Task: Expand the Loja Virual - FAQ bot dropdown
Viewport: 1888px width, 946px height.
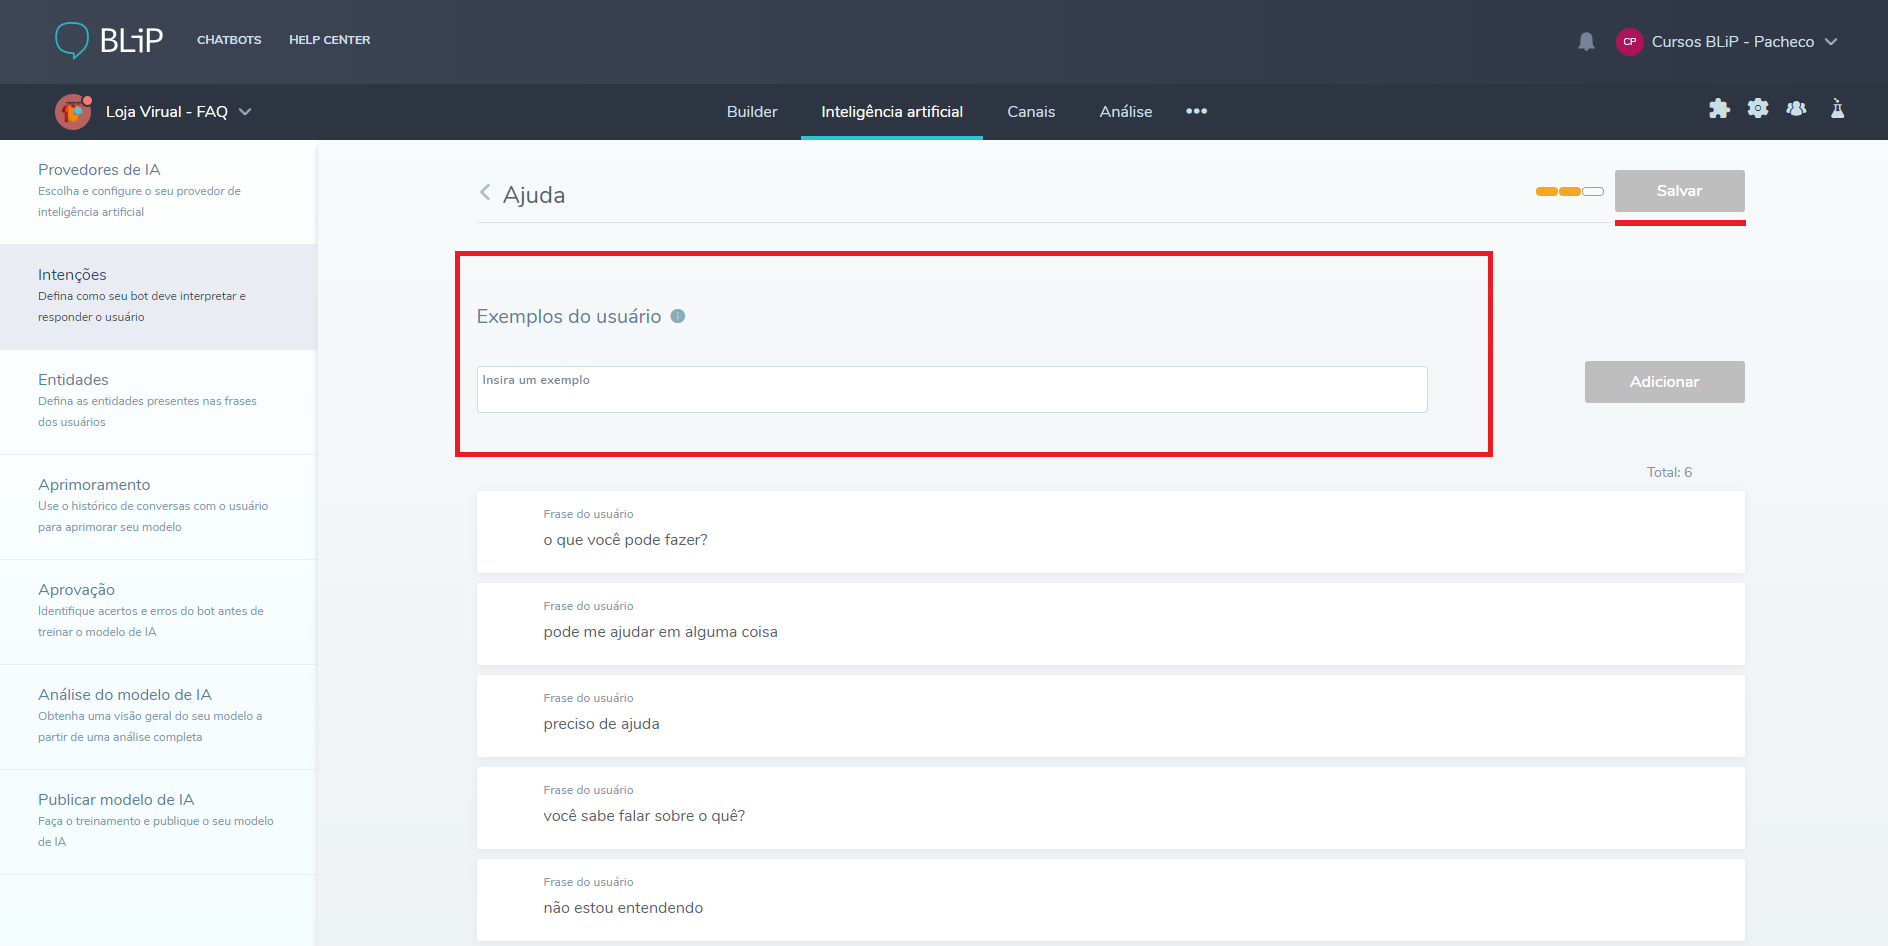Action: 245,112
